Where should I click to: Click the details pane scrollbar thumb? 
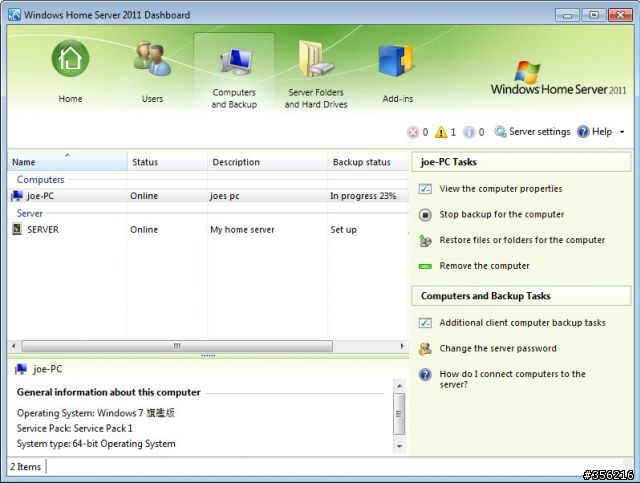pyautogui.click(x=399, y=414)
